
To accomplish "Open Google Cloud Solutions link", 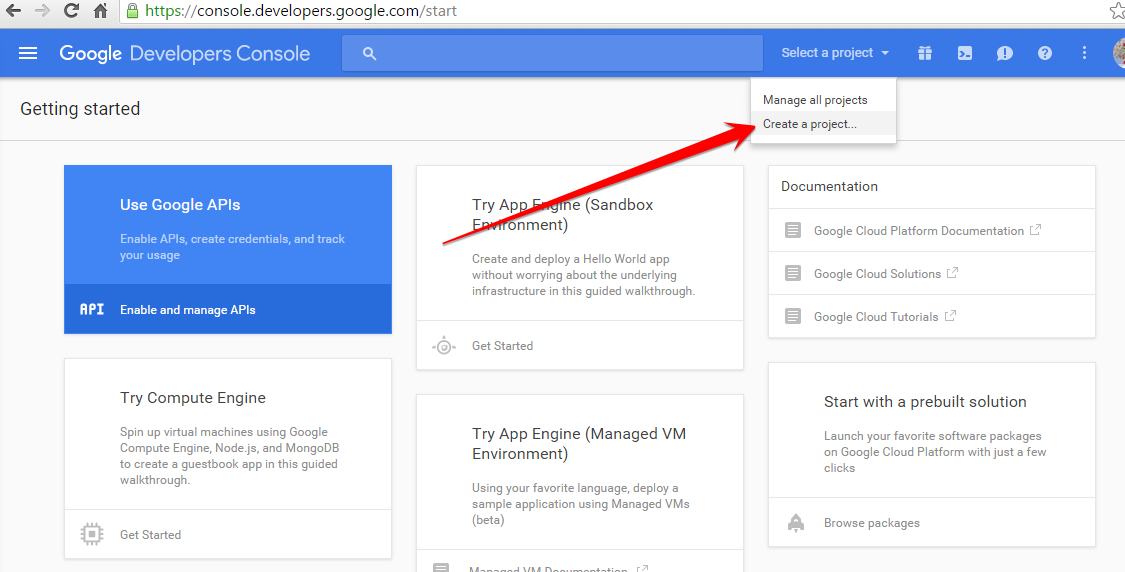I will [877, 274].
